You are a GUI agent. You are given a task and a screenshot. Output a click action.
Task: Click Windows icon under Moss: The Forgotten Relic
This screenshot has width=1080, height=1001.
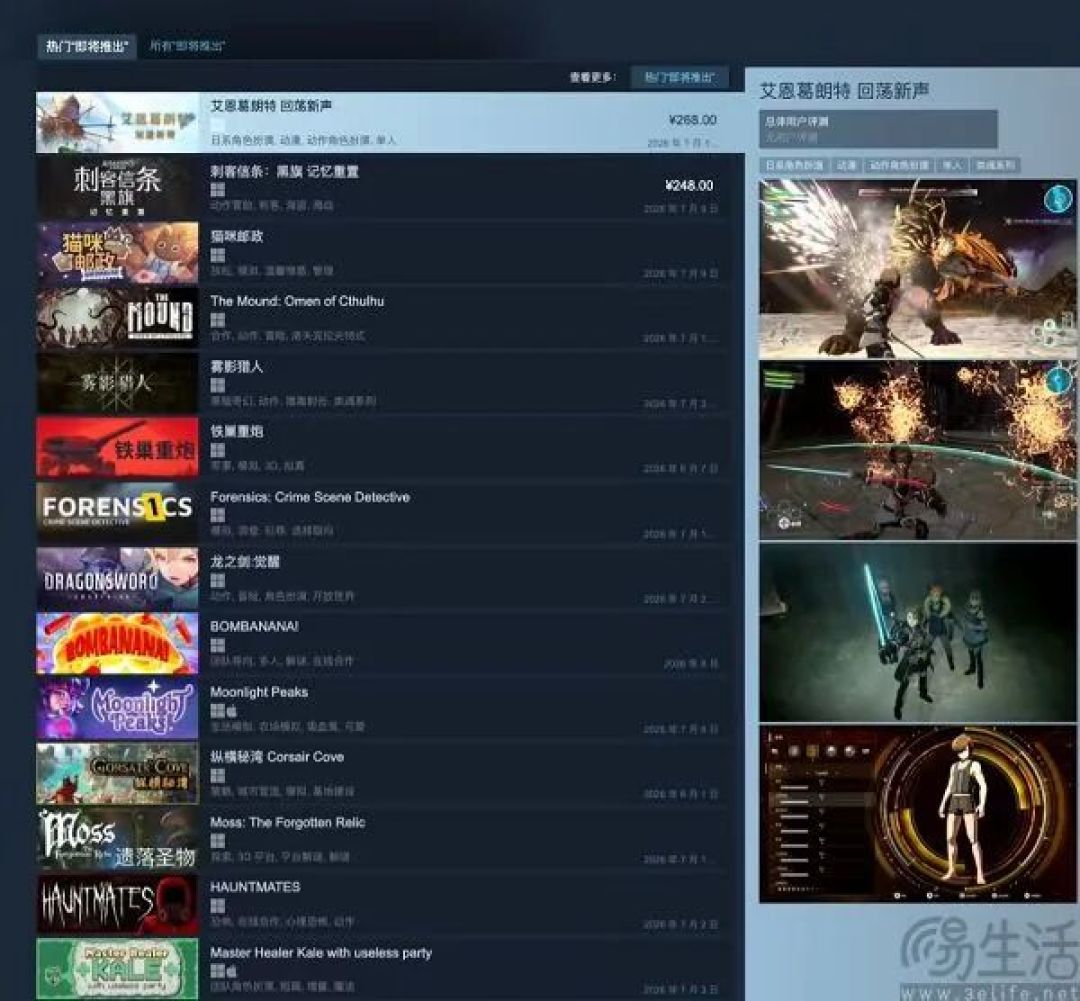pyautogui.click(x=218, y=841)
